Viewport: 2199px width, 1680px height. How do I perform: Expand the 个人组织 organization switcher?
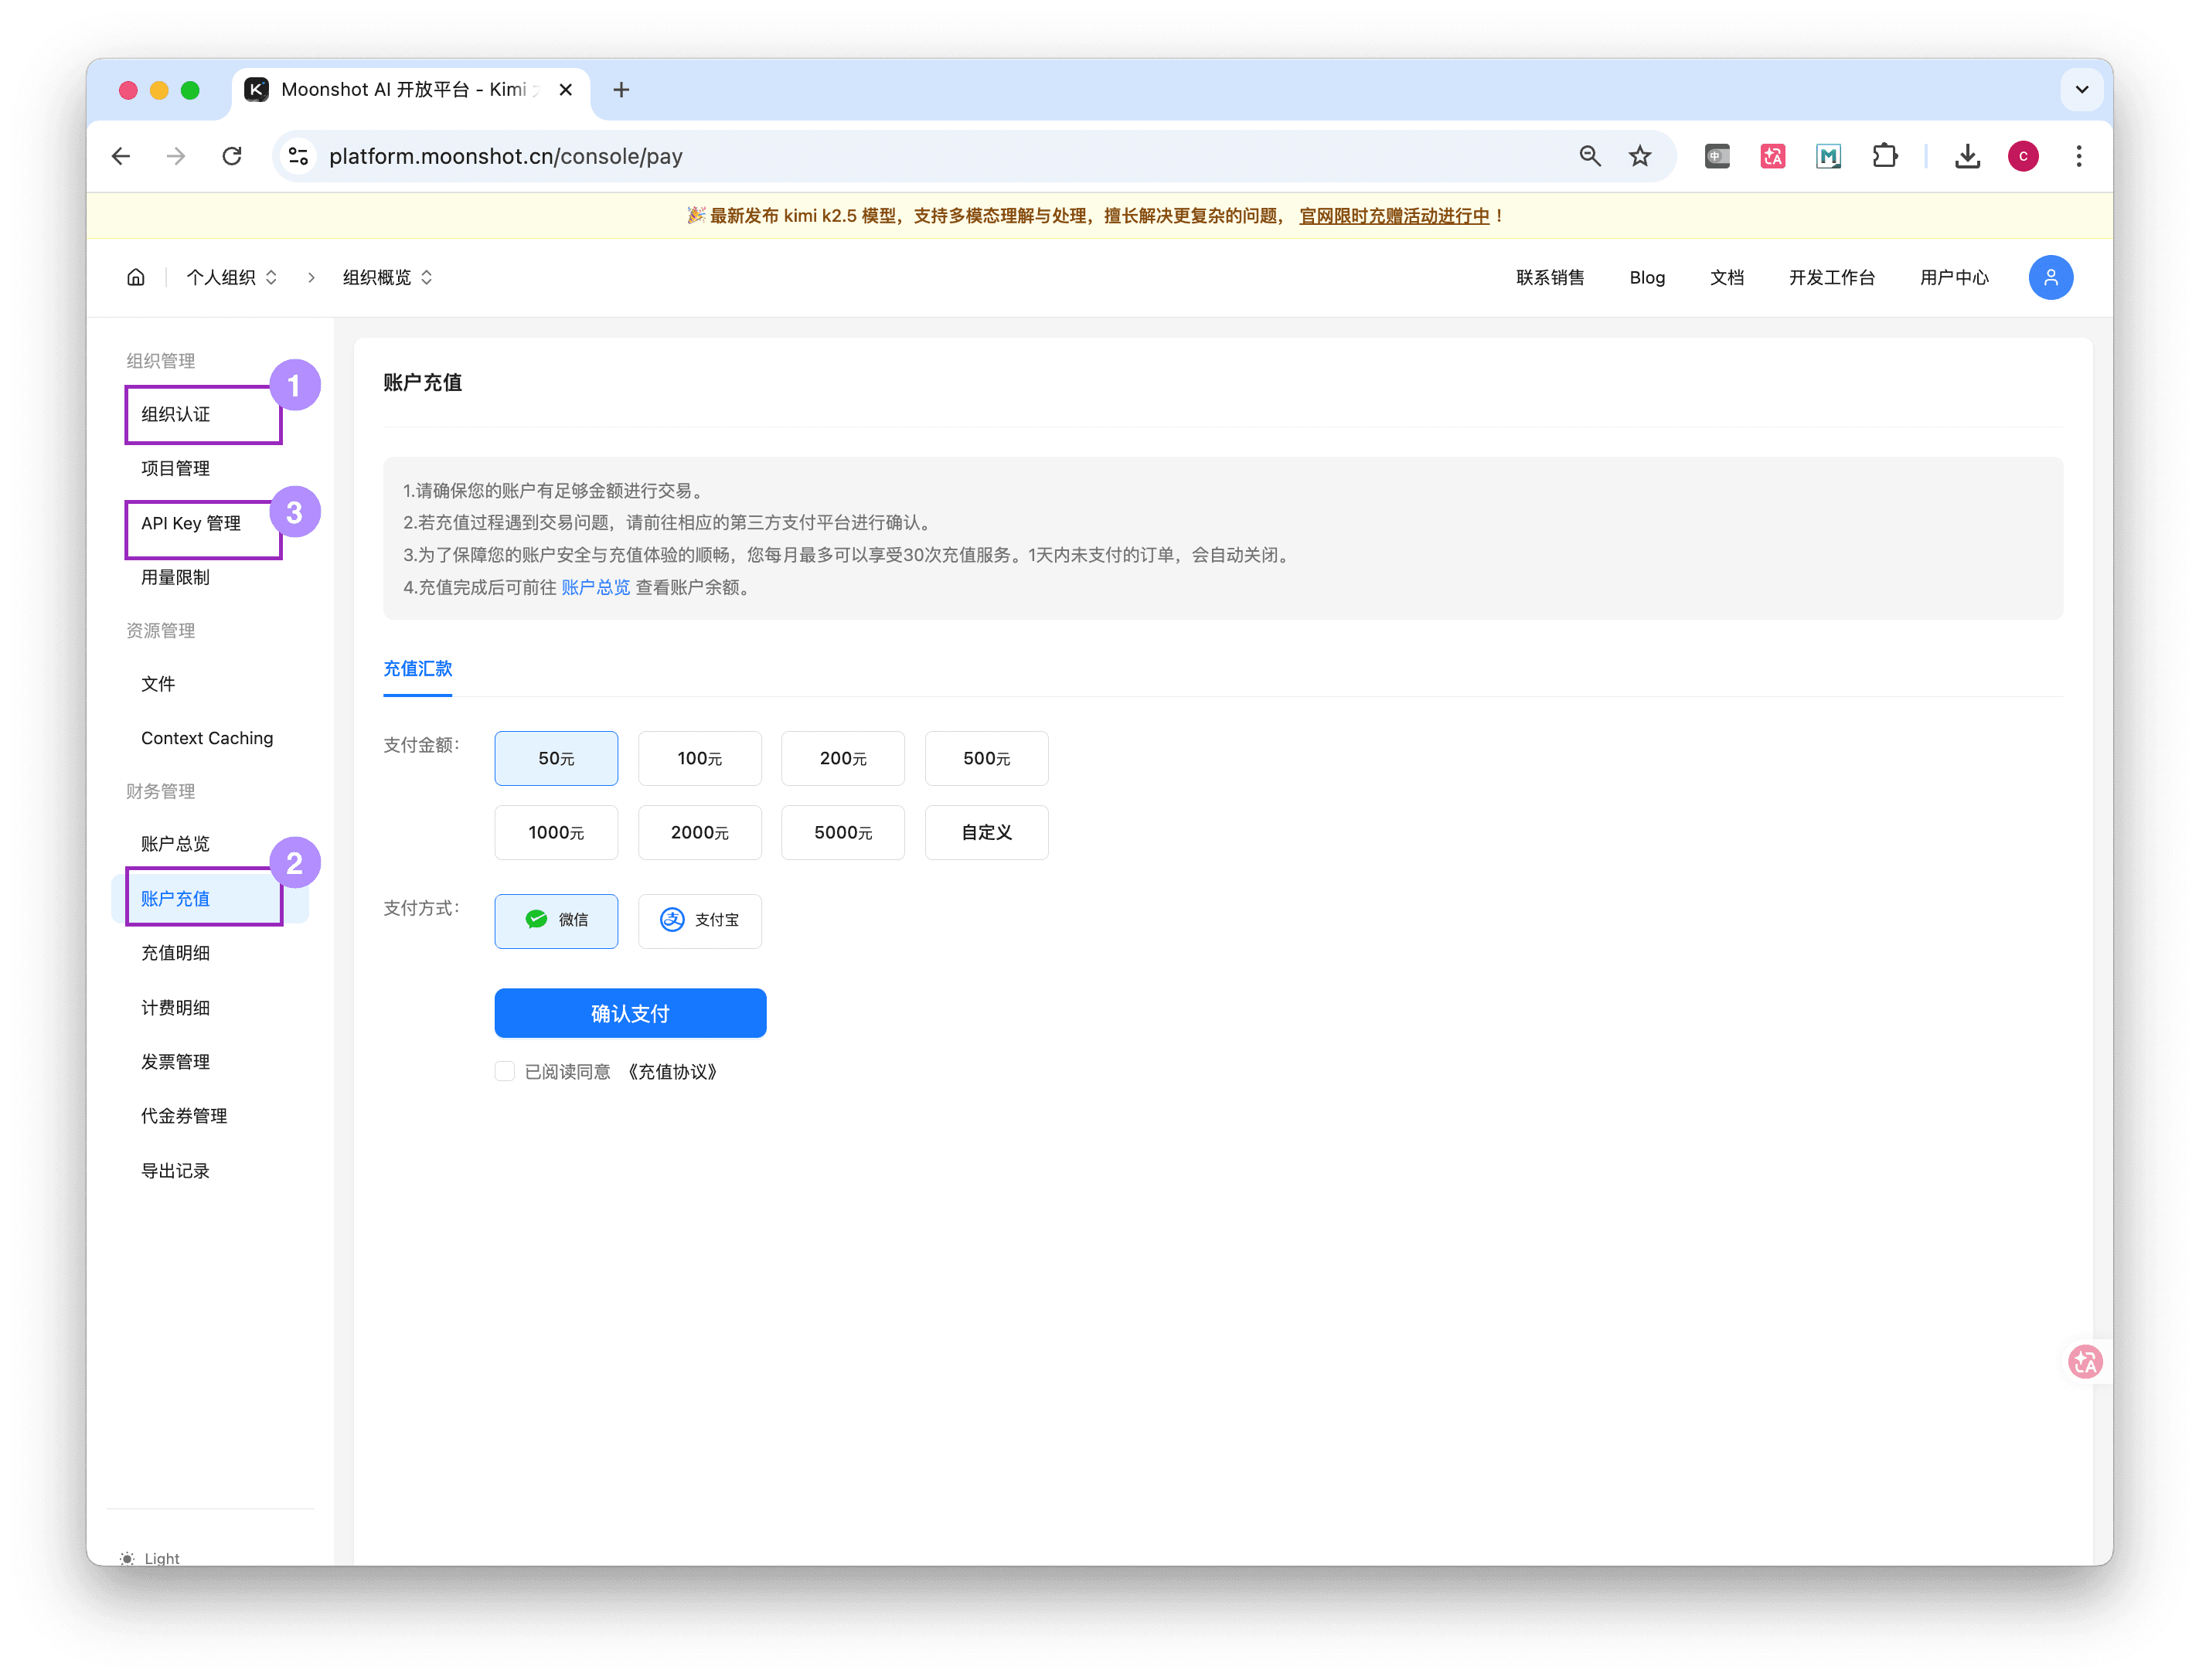click(x=232, y=277)
